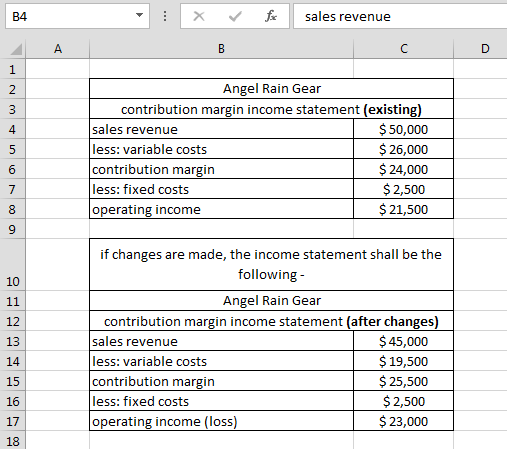Screen dimensions: 507x449
Task: Select row 1 header
Action: pyautogui.click(x=12, y=69)
